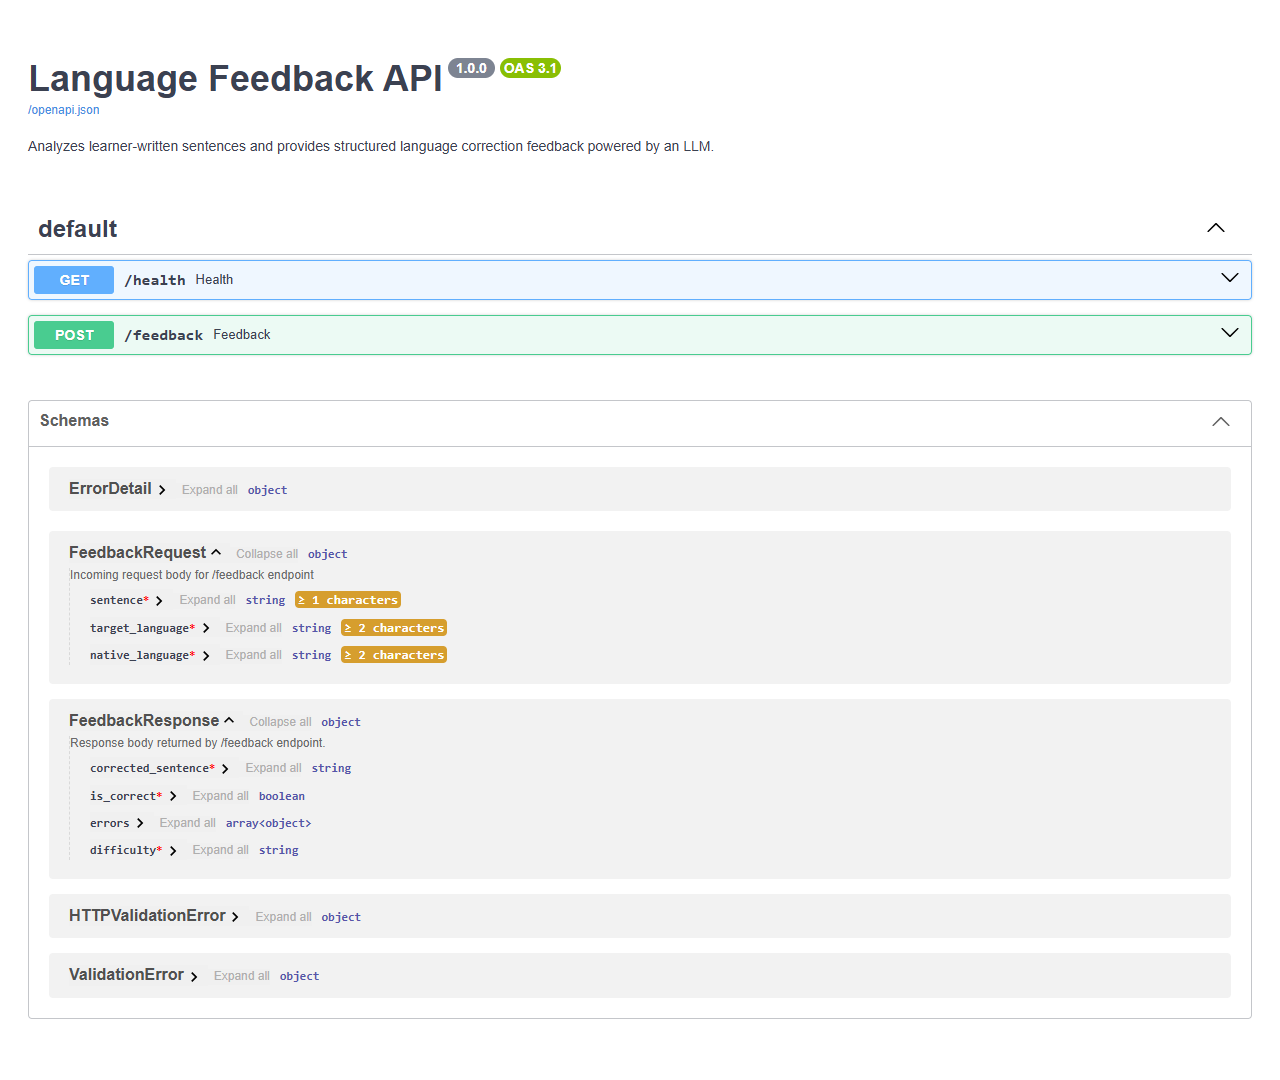Collapse the FeedbackRequest schema chevron

point(216,552)
